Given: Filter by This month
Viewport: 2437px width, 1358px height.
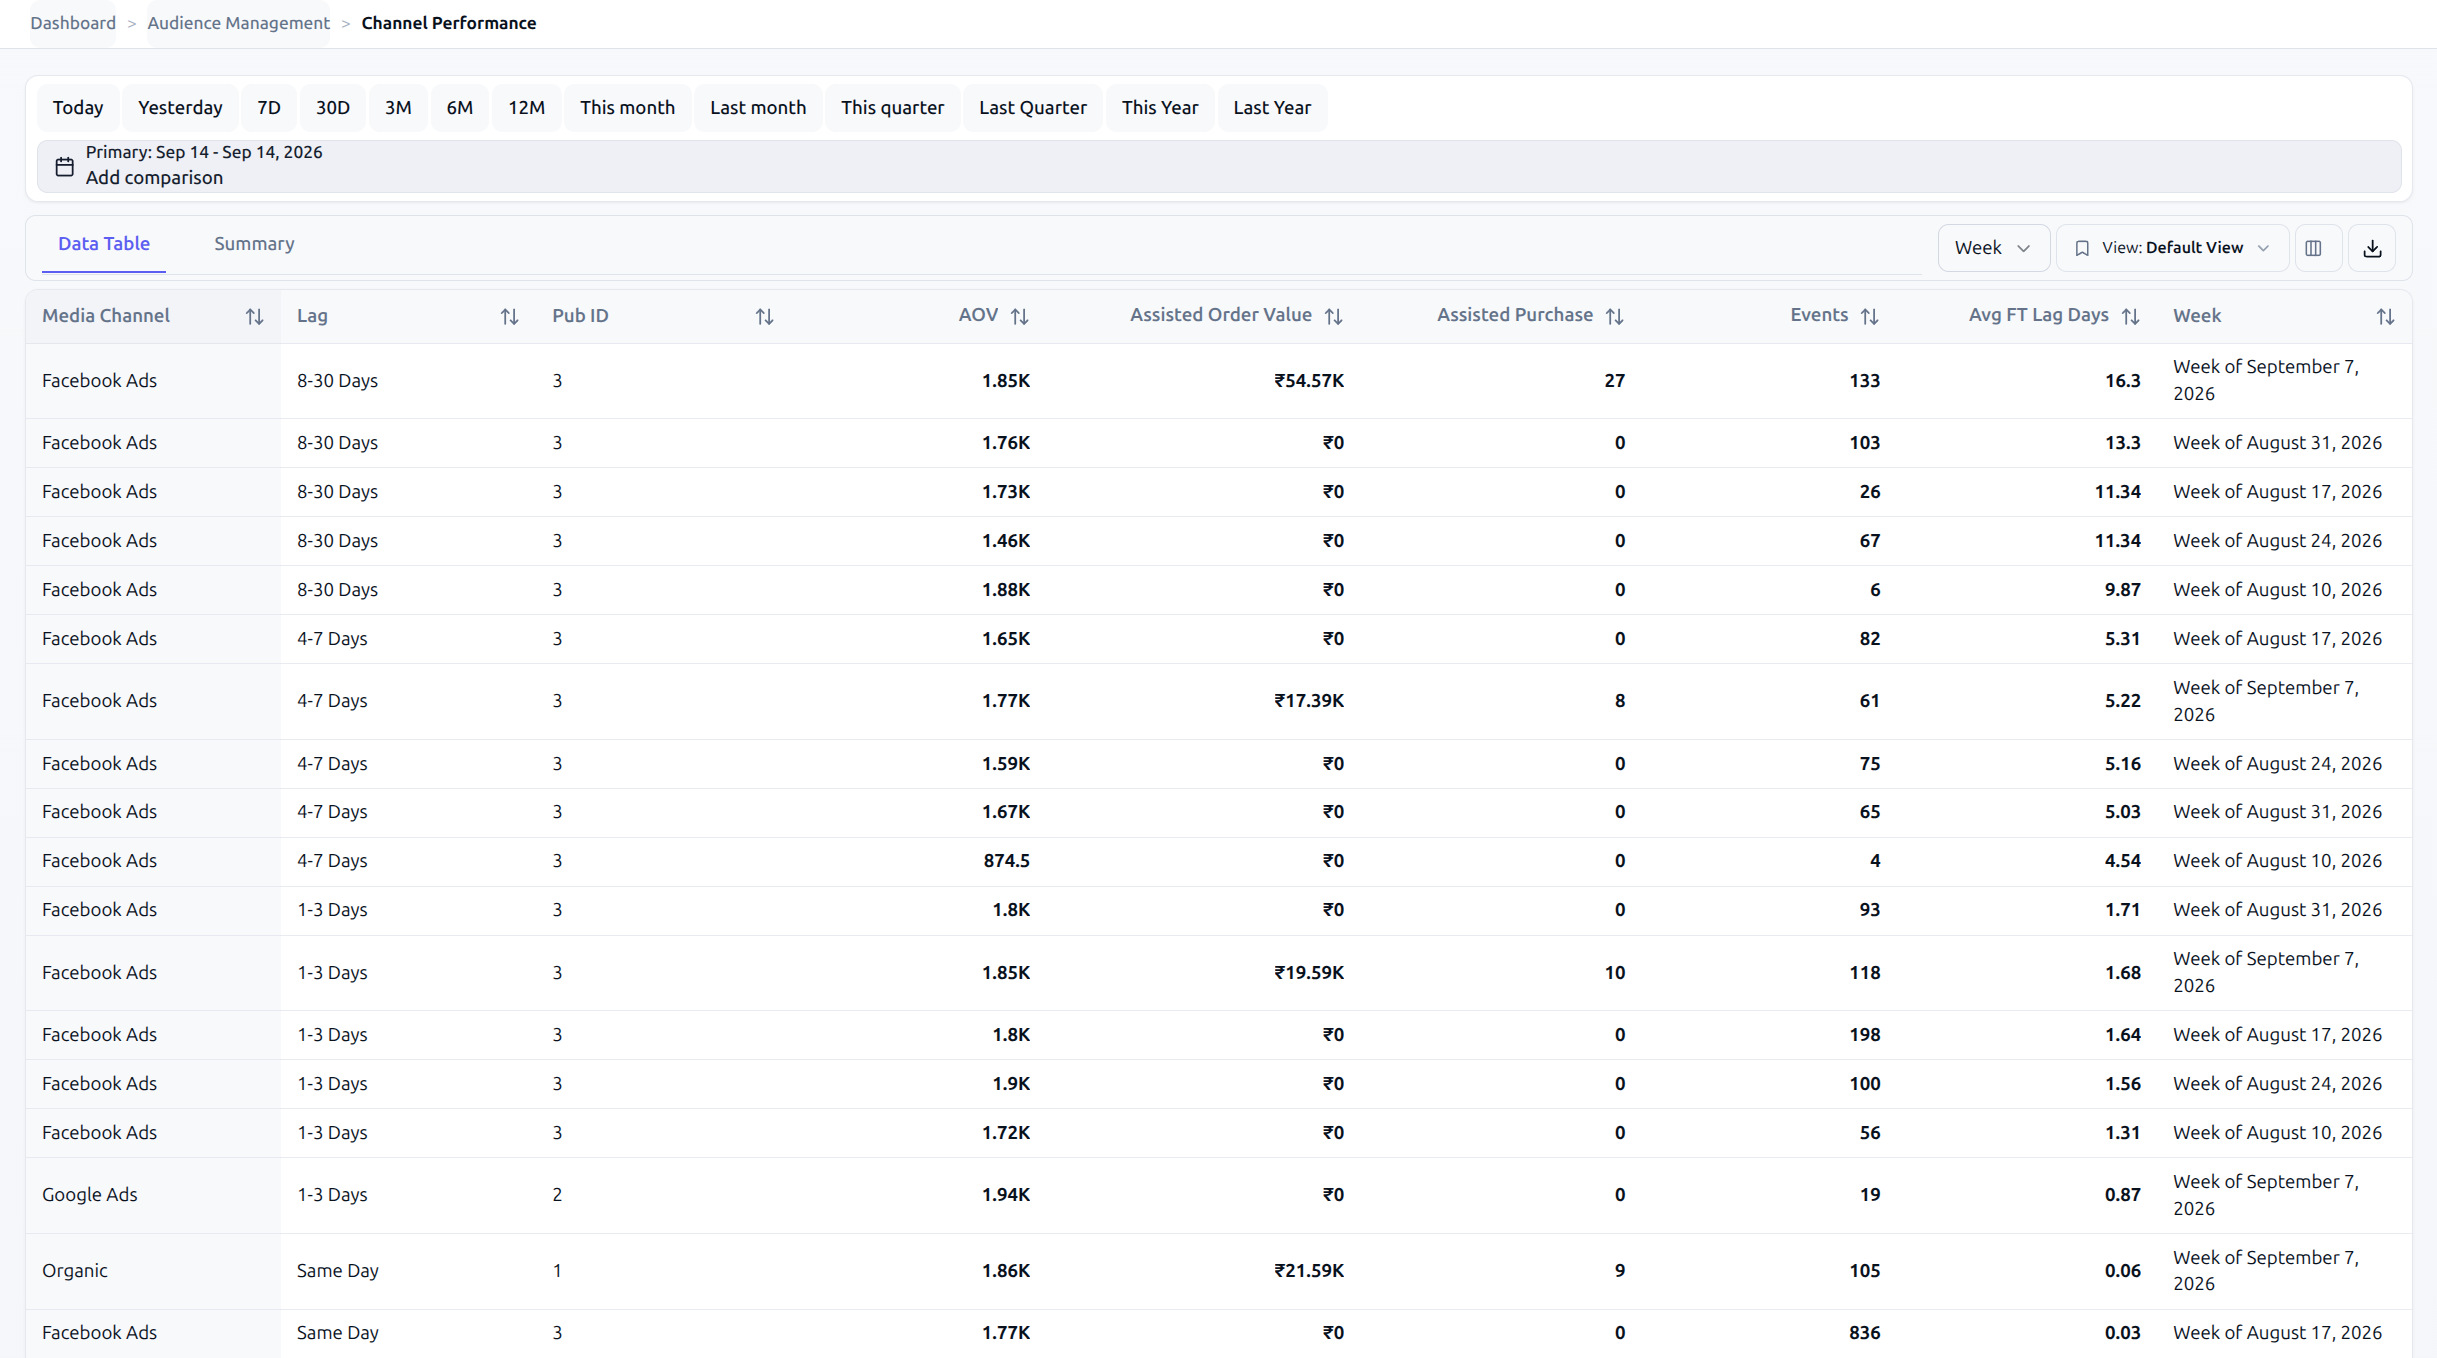Looking at the screenshot, I should point(628,108).
